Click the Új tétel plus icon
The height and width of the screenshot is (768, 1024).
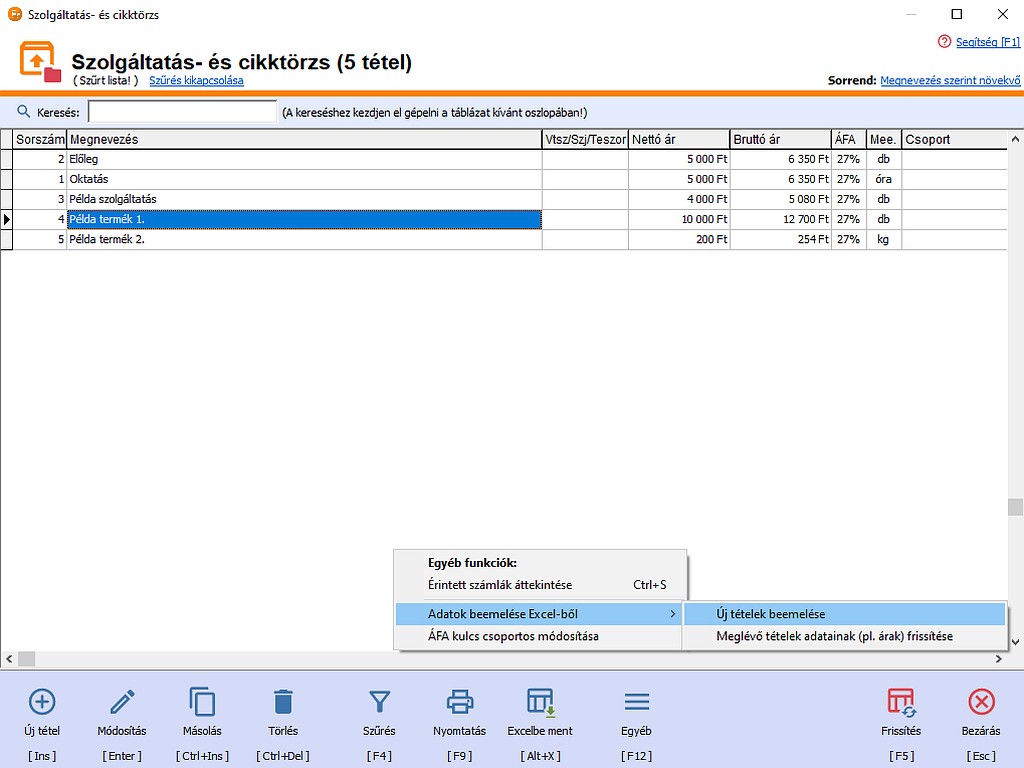(x=43, y=702)
